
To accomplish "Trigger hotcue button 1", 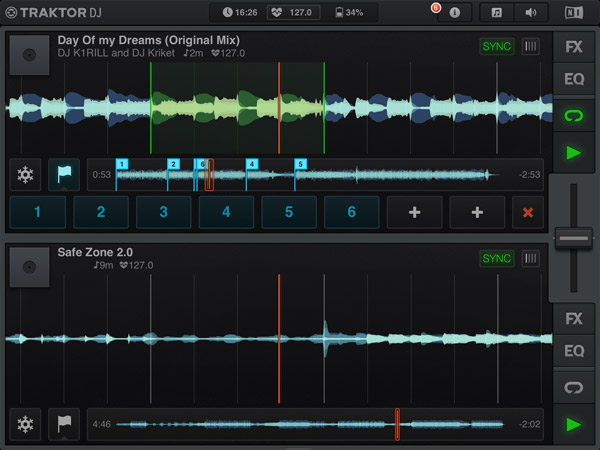I will (x=38, y=212).
